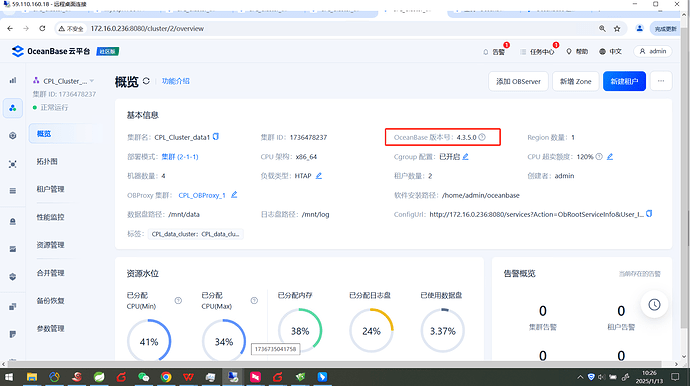Open deployment mode 集群 (2-1-1) link

[180, 157]
